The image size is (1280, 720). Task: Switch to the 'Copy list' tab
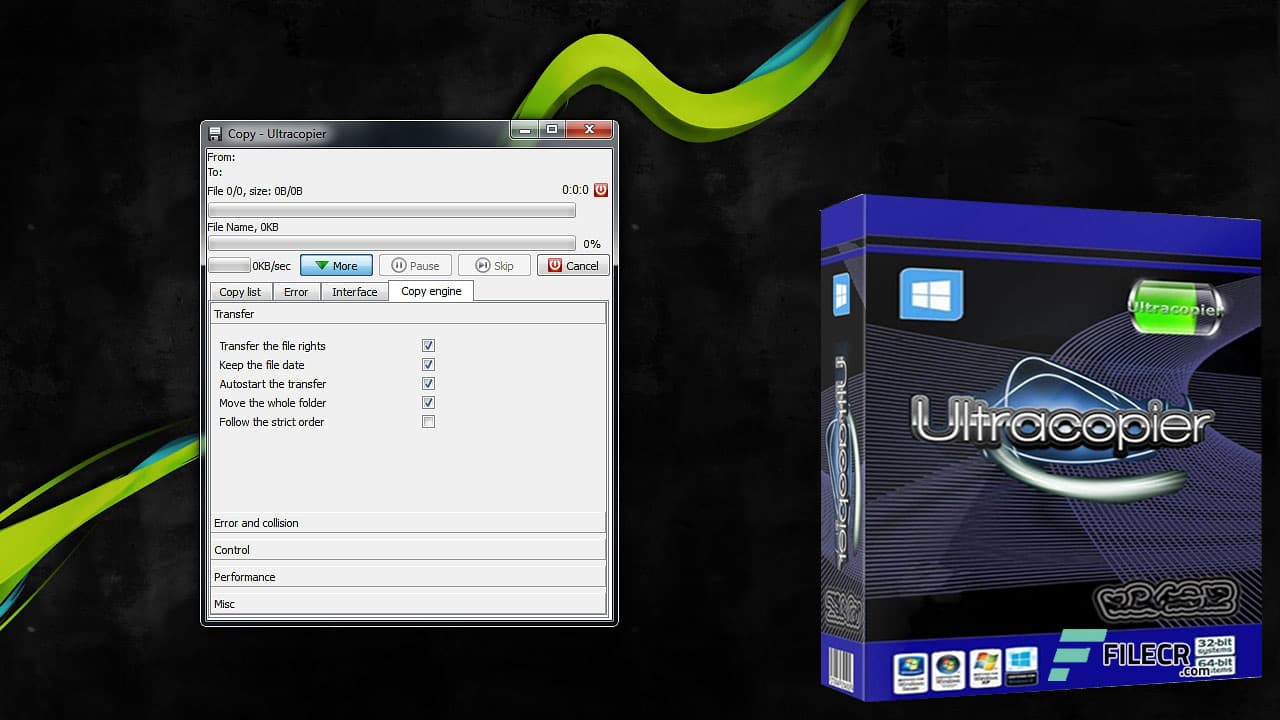coord(239,291)
